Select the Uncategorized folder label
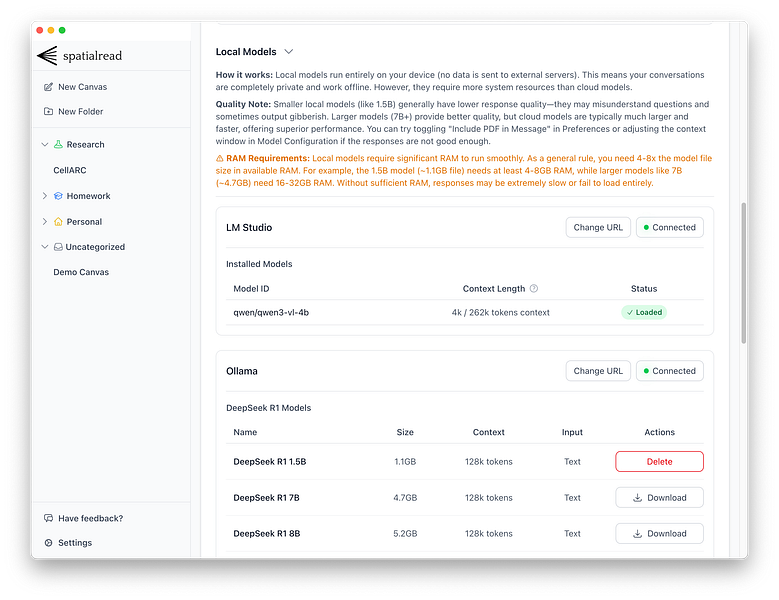 (x=95, y=247)
